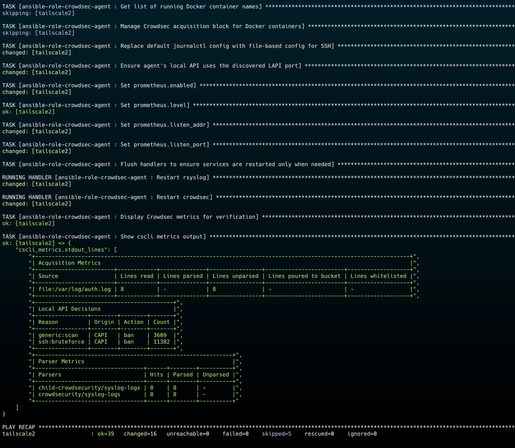Click the 'unreachable=0' recap value
This screenshot has height=448, width=515.
click(188, 434)
